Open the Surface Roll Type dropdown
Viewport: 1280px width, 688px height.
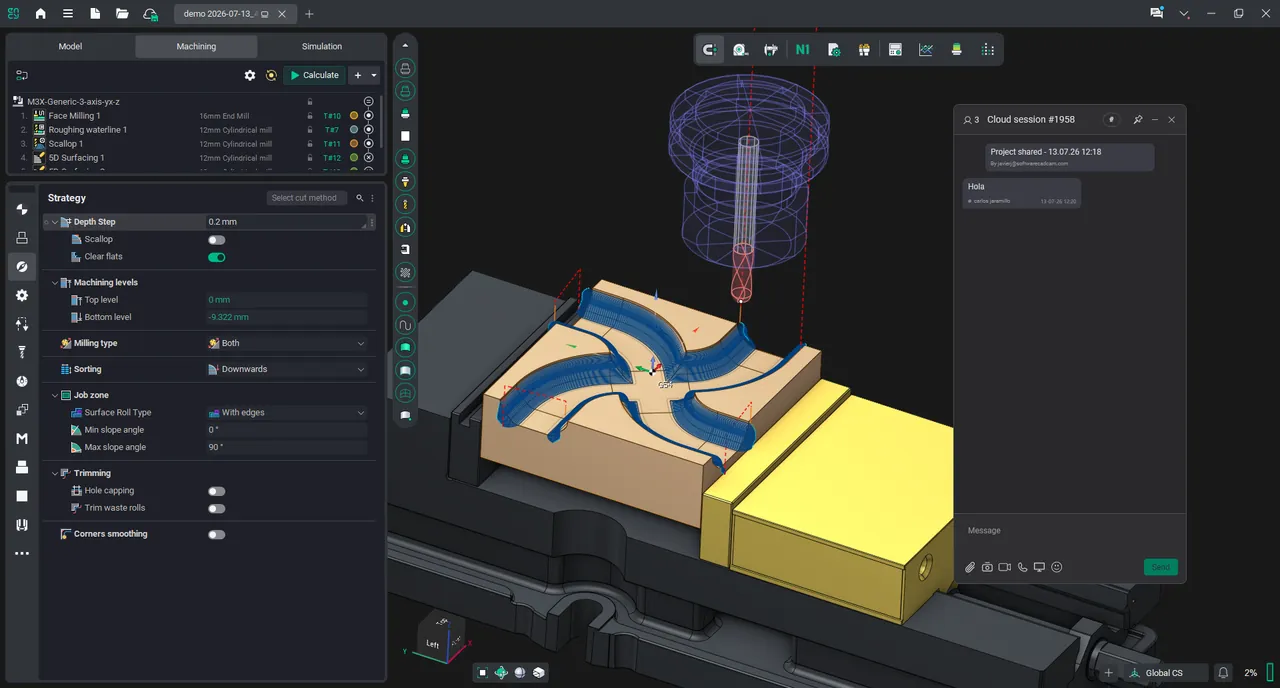[287, 412]
